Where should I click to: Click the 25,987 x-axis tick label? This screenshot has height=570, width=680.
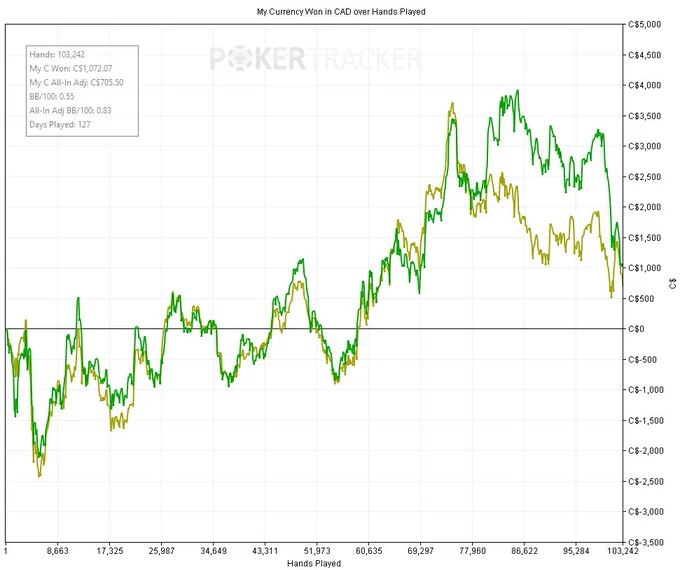[161, 551]
